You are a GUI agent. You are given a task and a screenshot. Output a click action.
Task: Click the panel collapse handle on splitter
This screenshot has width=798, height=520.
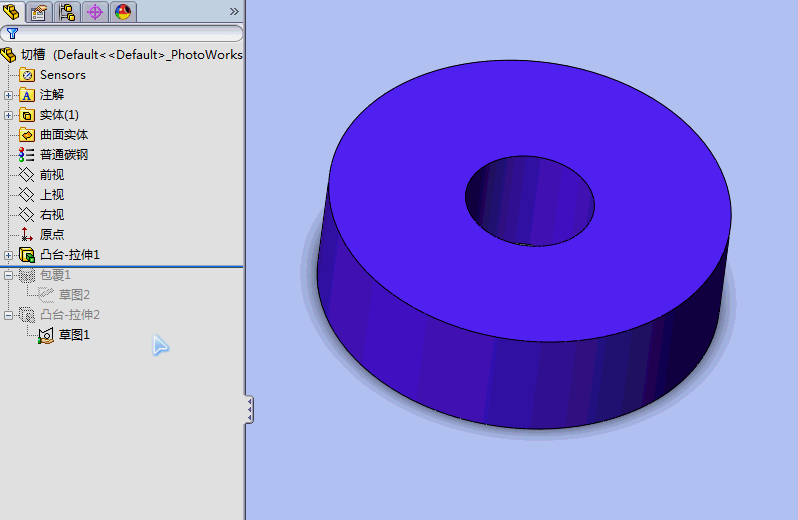(x=249, y=410)
